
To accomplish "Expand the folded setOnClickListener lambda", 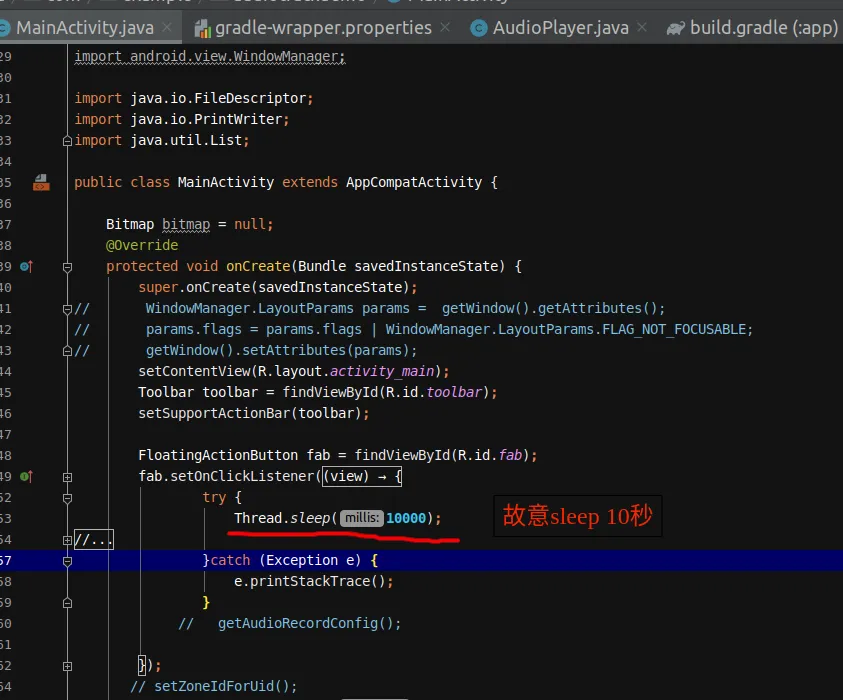I will tap(67, 477).
